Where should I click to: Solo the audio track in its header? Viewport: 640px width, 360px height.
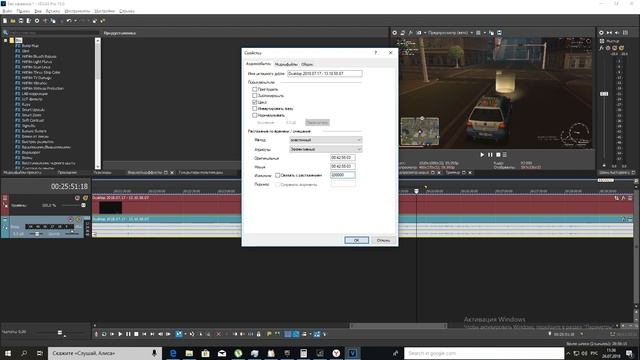pyautogui.click(x=78, y=220)
